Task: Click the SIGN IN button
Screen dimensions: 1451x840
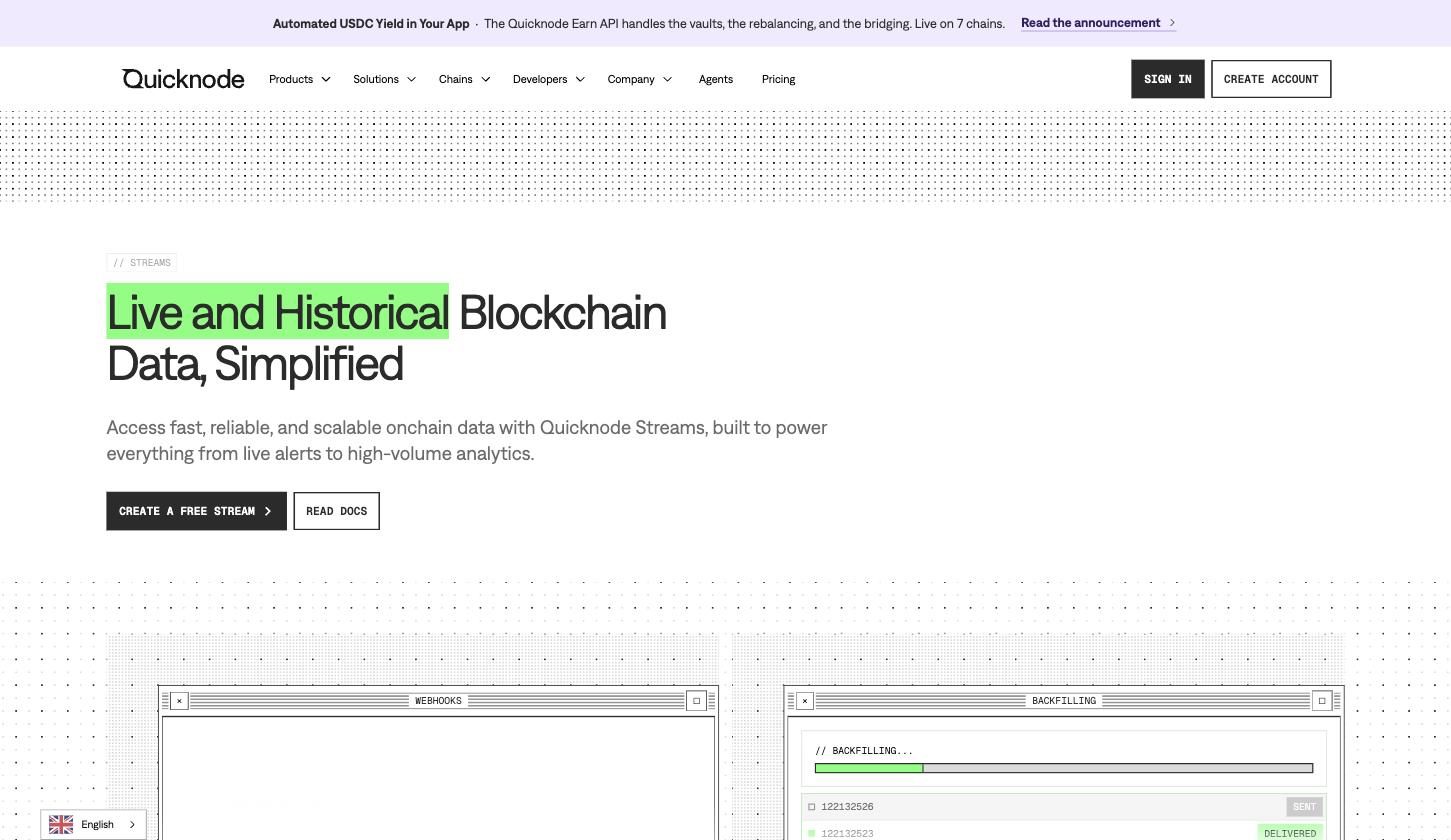Action: (1168, 79)
